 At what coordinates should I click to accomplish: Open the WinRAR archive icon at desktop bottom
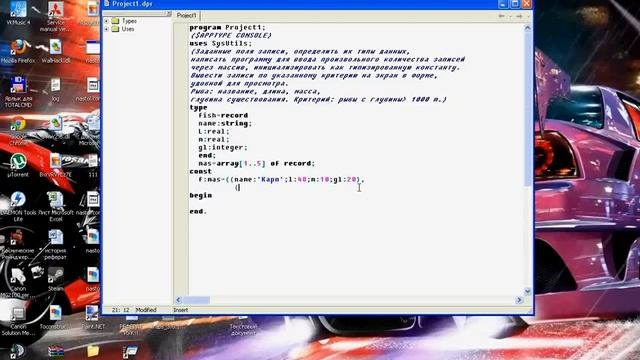pyautogui.click(x=56, y=351)
